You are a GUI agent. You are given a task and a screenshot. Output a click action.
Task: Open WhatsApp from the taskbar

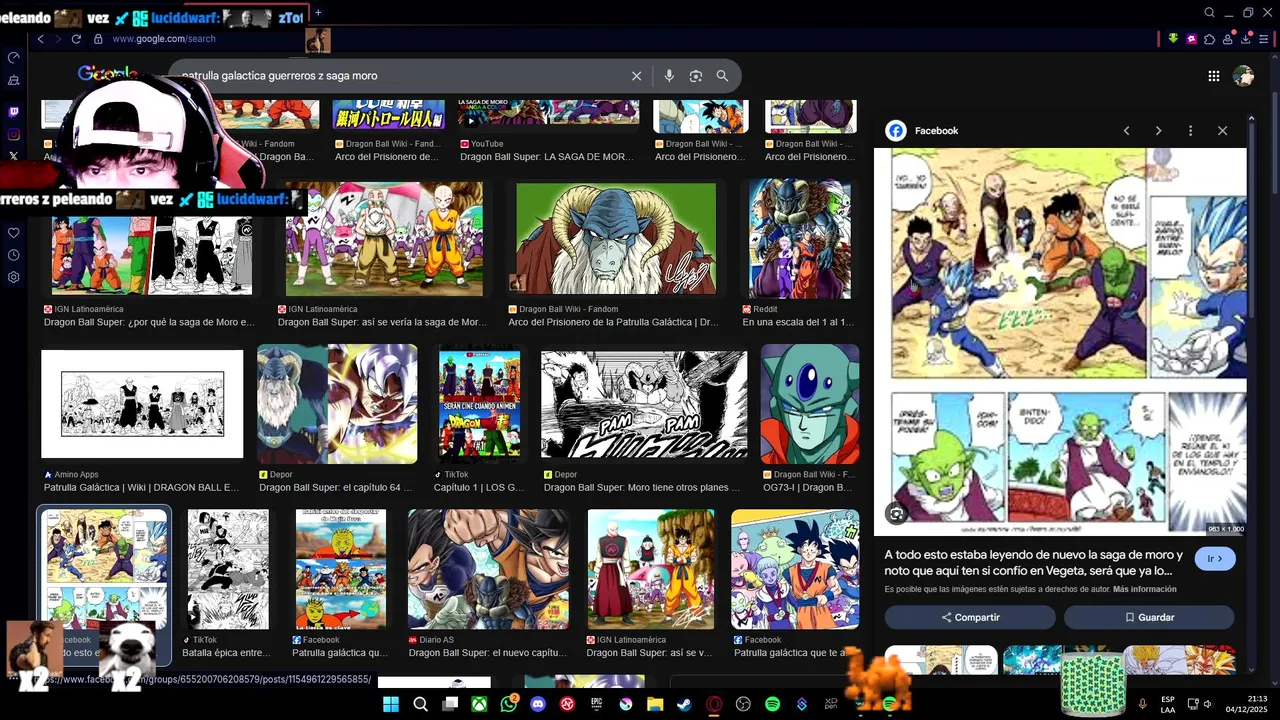509,704
